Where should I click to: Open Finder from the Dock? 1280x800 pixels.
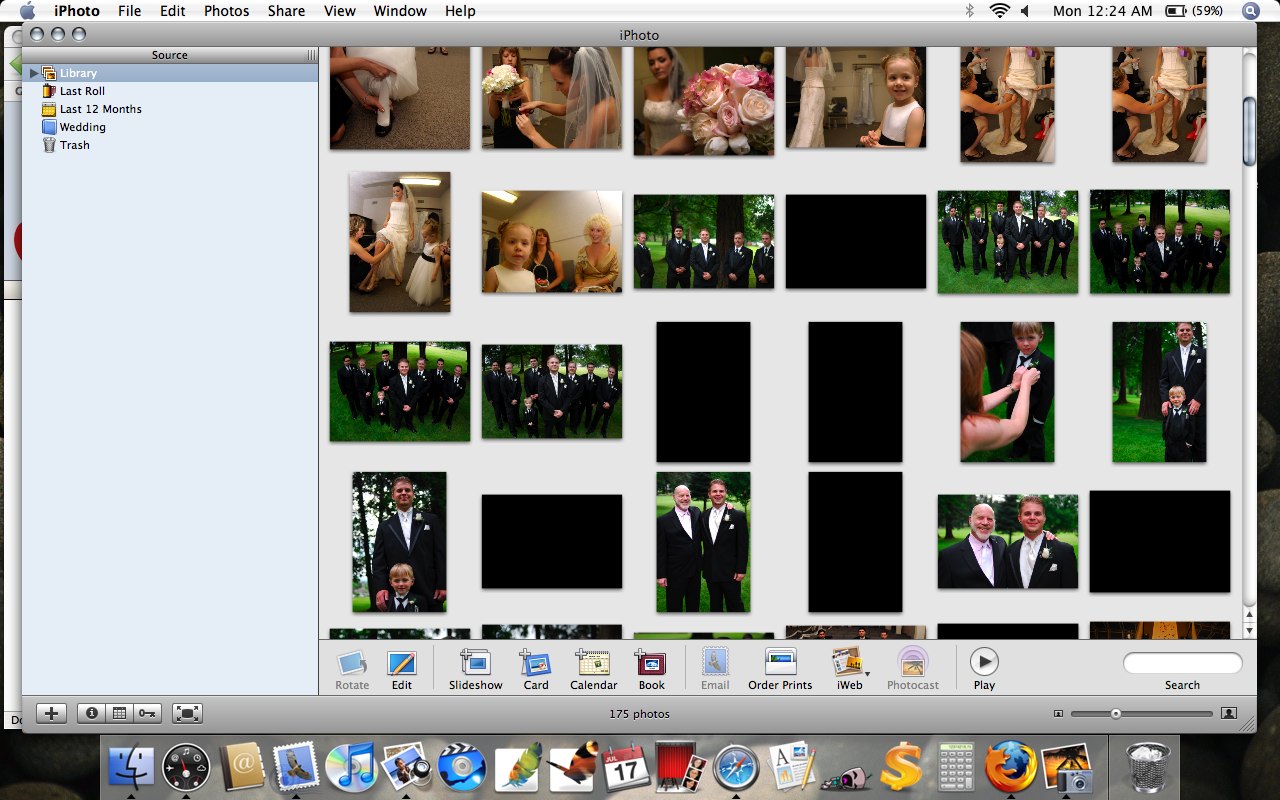pyautogui.click(x=131, y=767)
